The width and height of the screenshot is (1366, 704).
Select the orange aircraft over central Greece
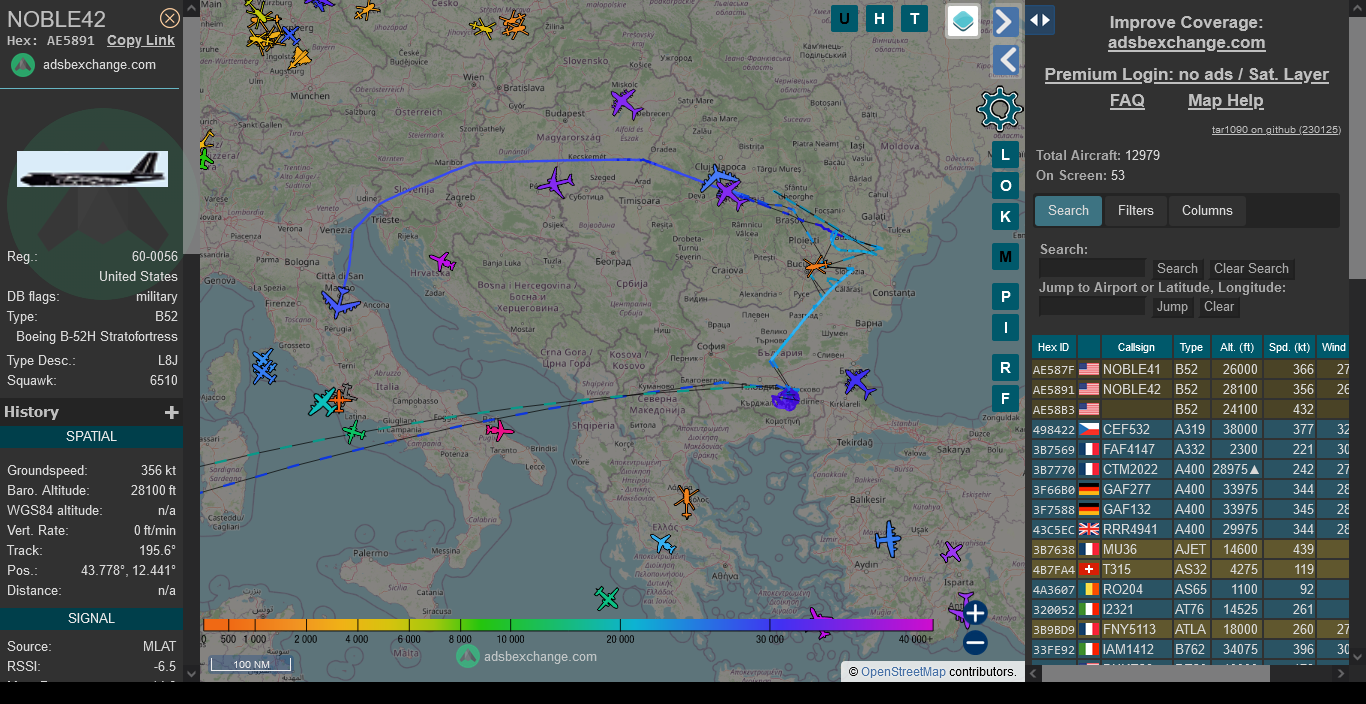coord(686,500)
